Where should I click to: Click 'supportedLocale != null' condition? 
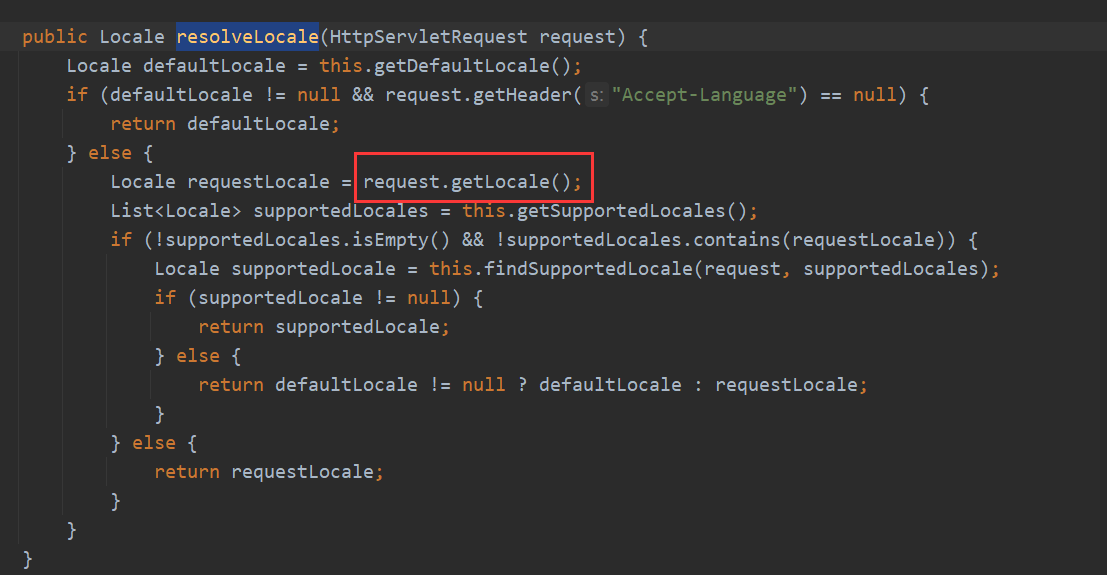pos(324,297)
